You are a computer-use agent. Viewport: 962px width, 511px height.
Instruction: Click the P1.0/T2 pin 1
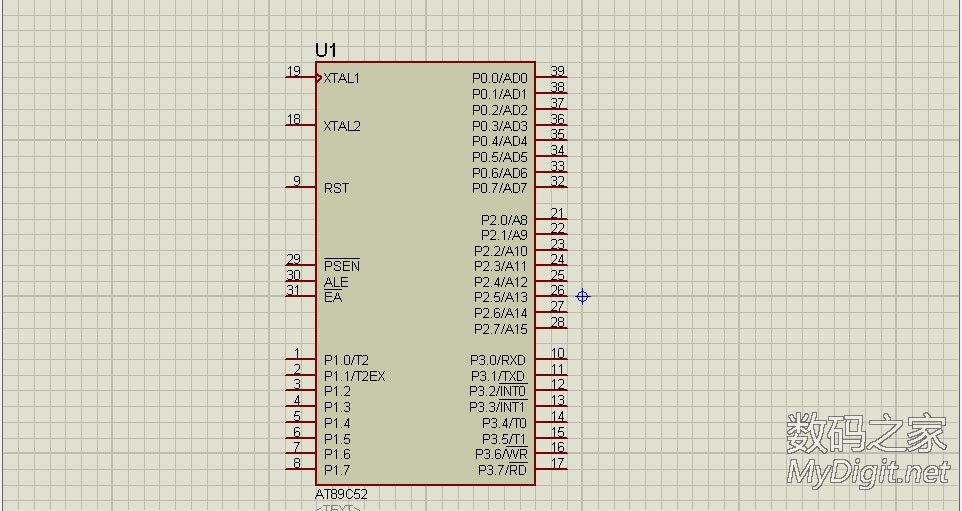tap(299, 360)
